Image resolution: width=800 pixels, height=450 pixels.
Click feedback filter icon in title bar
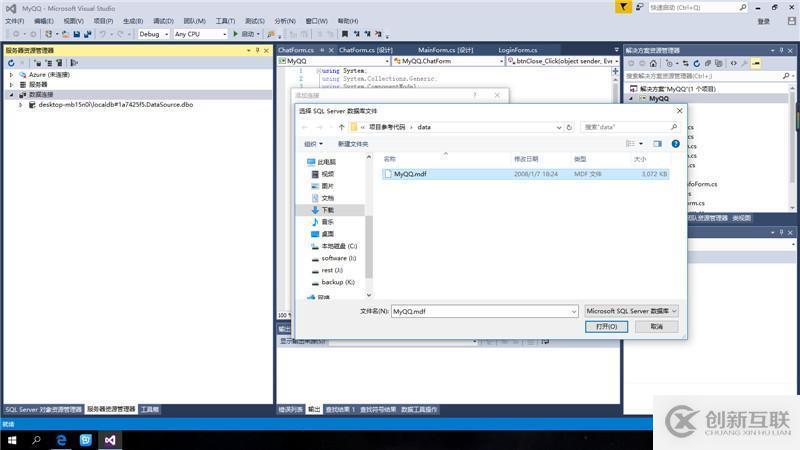coord(623,7)
